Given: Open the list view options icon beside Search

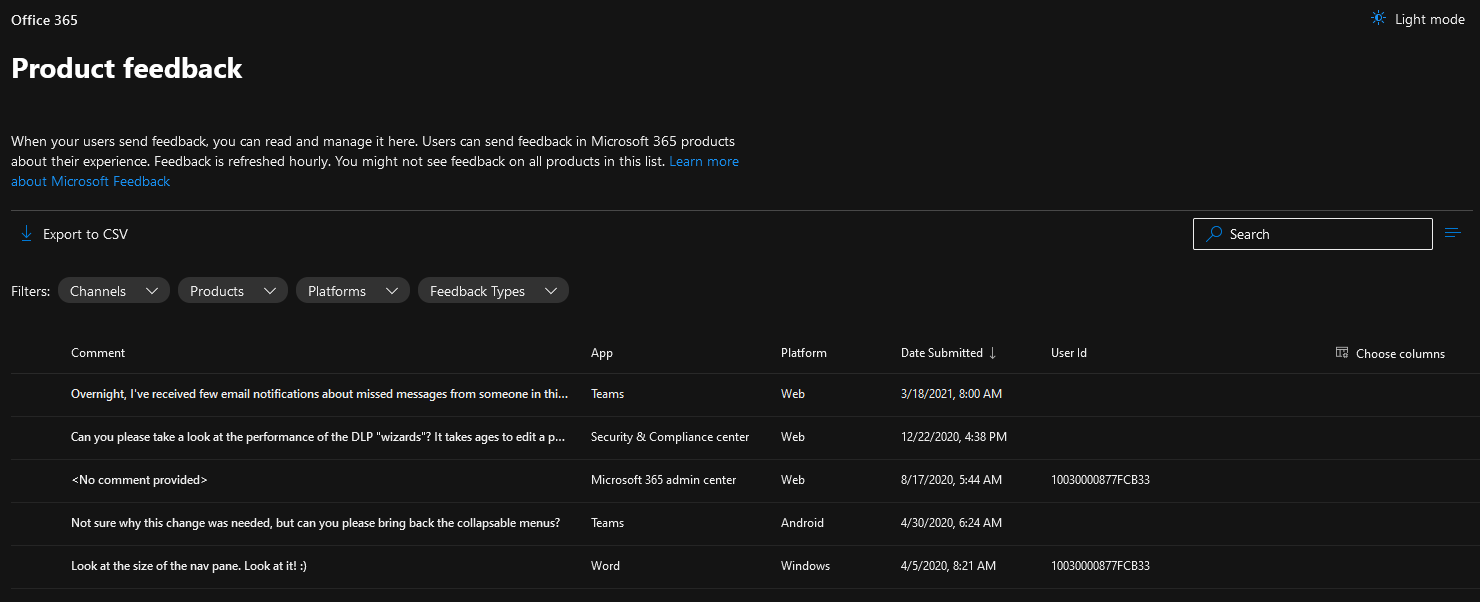Looking at the screenshot, I should pos(1453,233).
